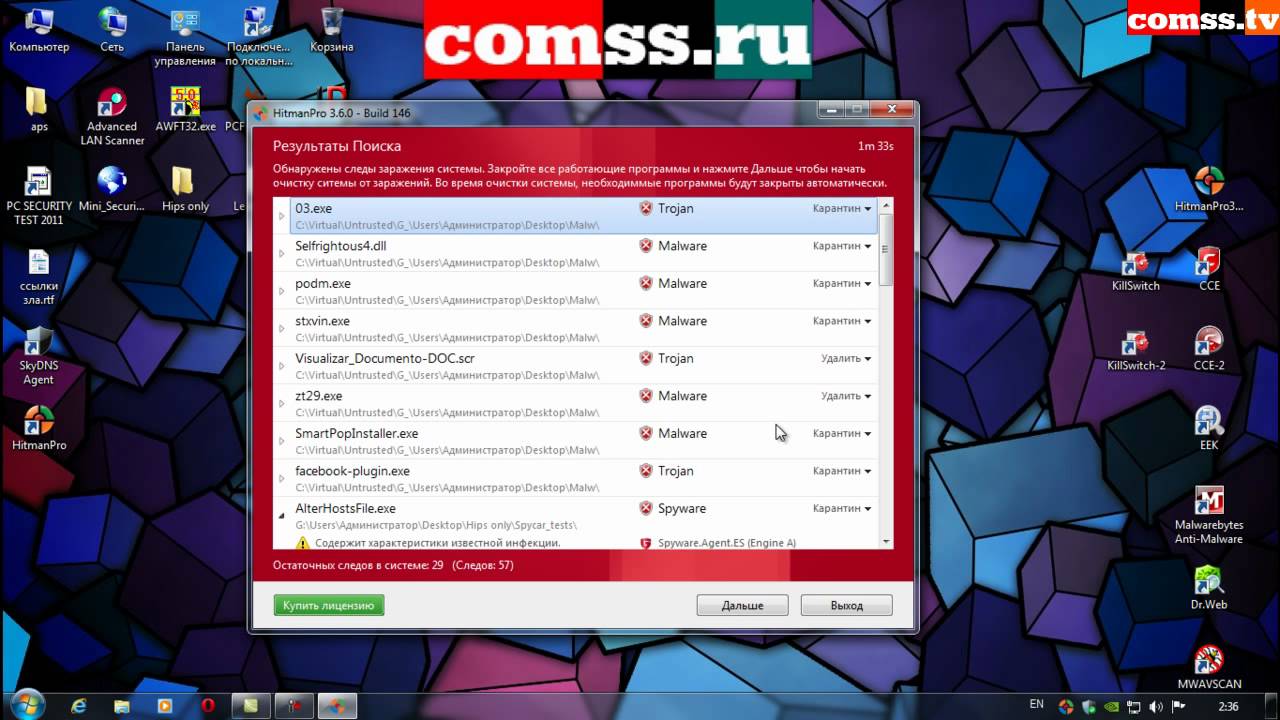Open Панель управления desktop icon

185,36
